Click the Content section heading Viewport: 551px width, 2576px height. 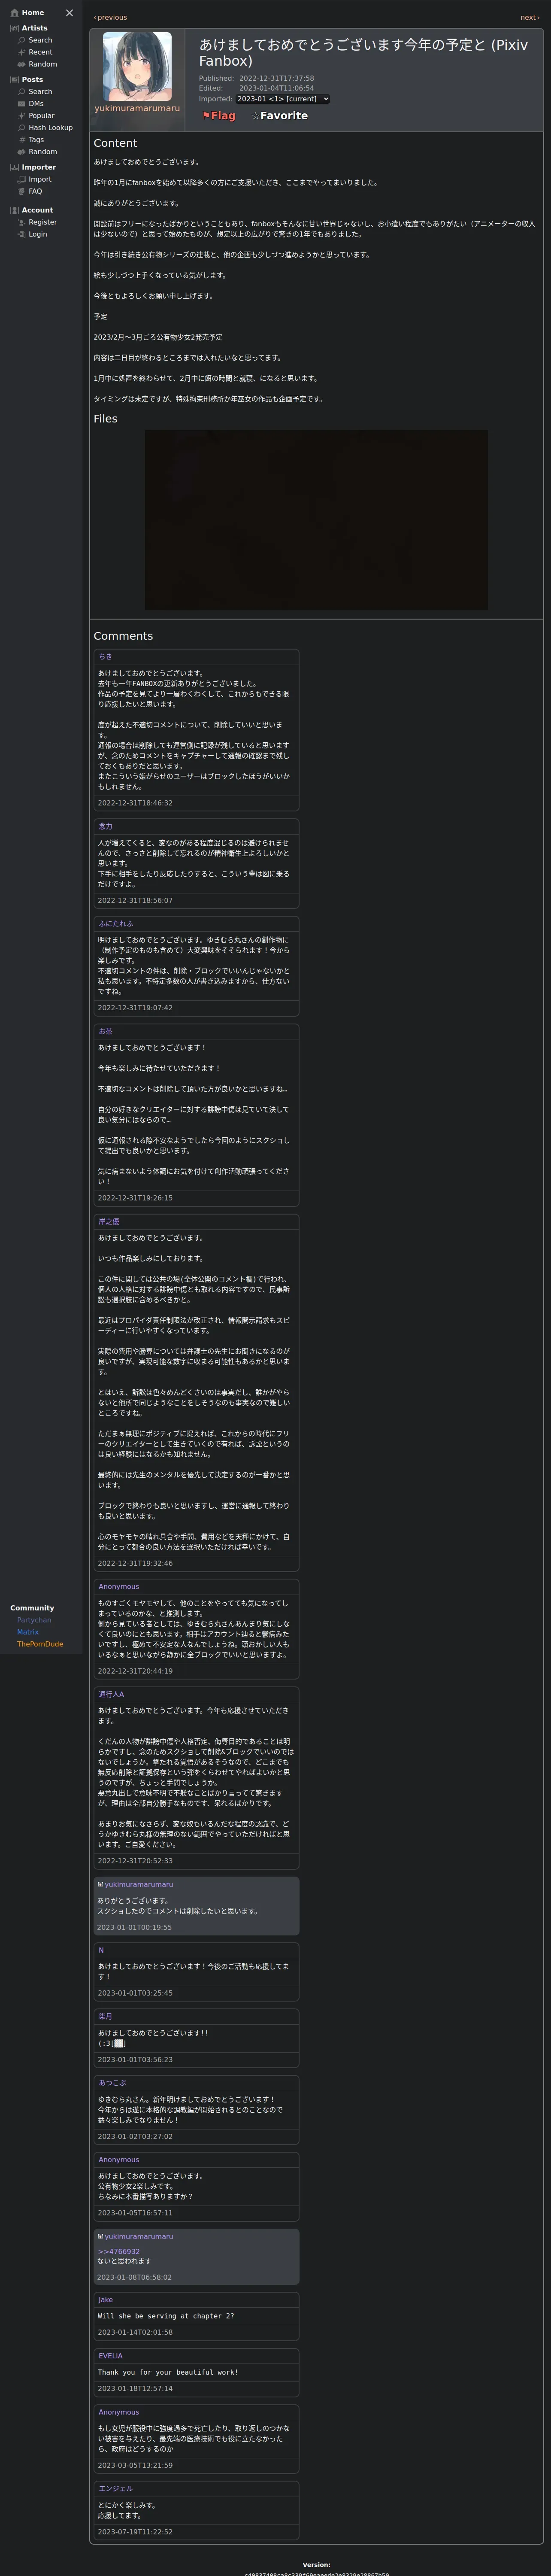pyautogui.click(x=115, y=143)
